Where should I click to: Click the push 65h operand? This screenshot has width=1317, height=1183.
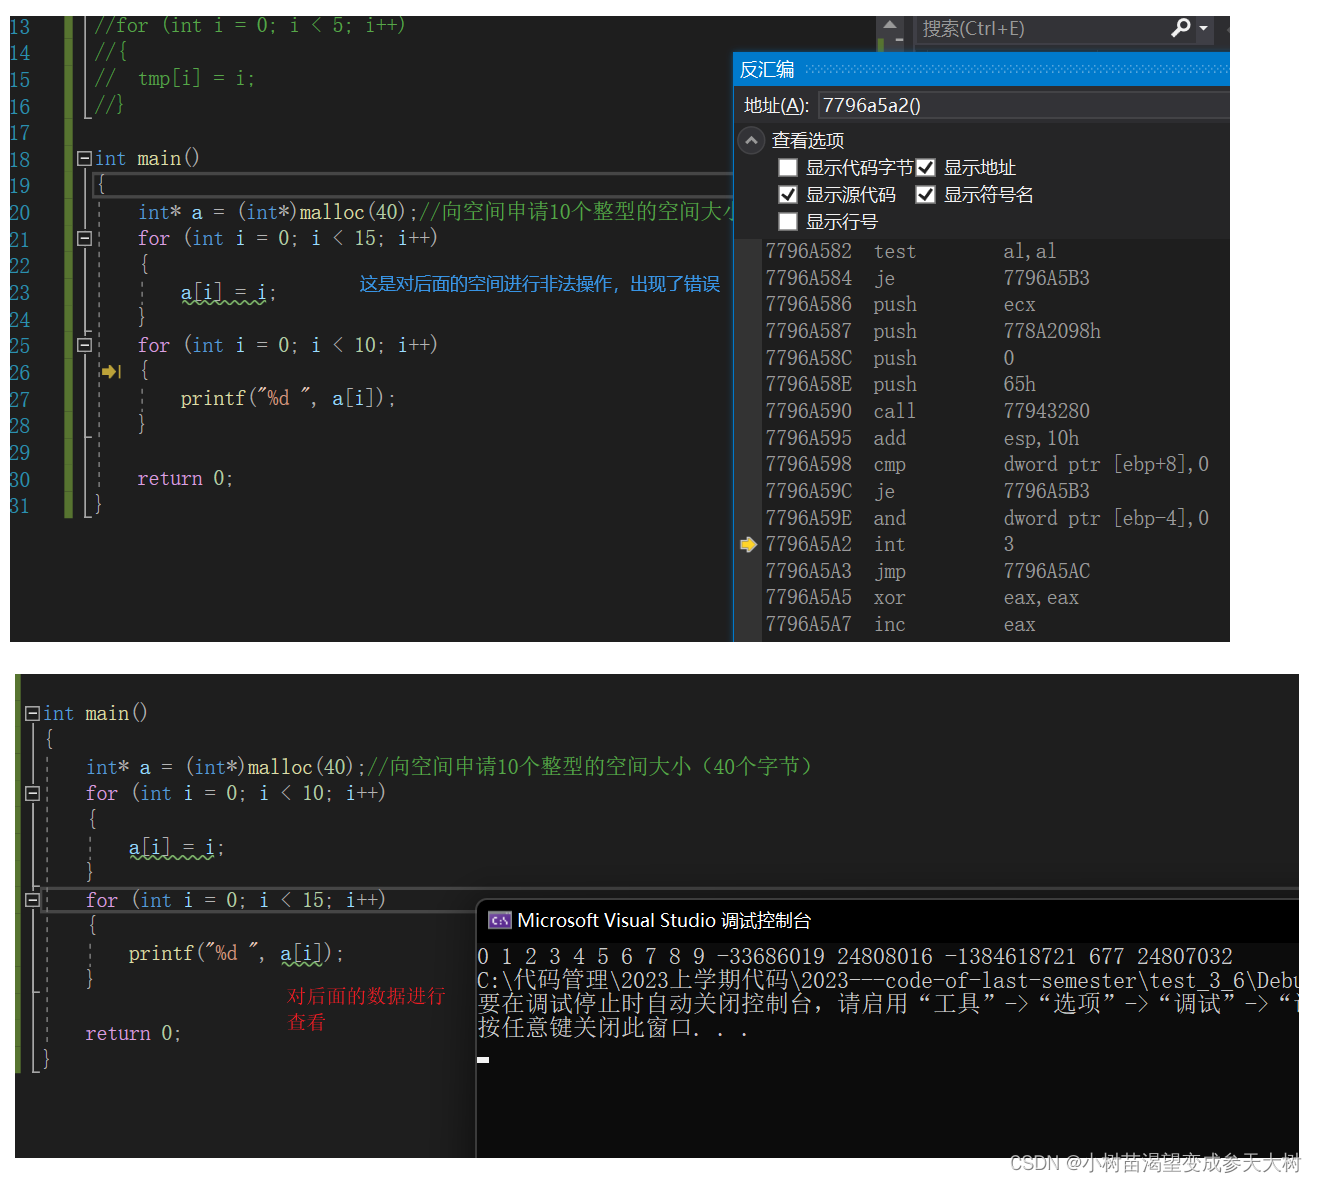1019,384
